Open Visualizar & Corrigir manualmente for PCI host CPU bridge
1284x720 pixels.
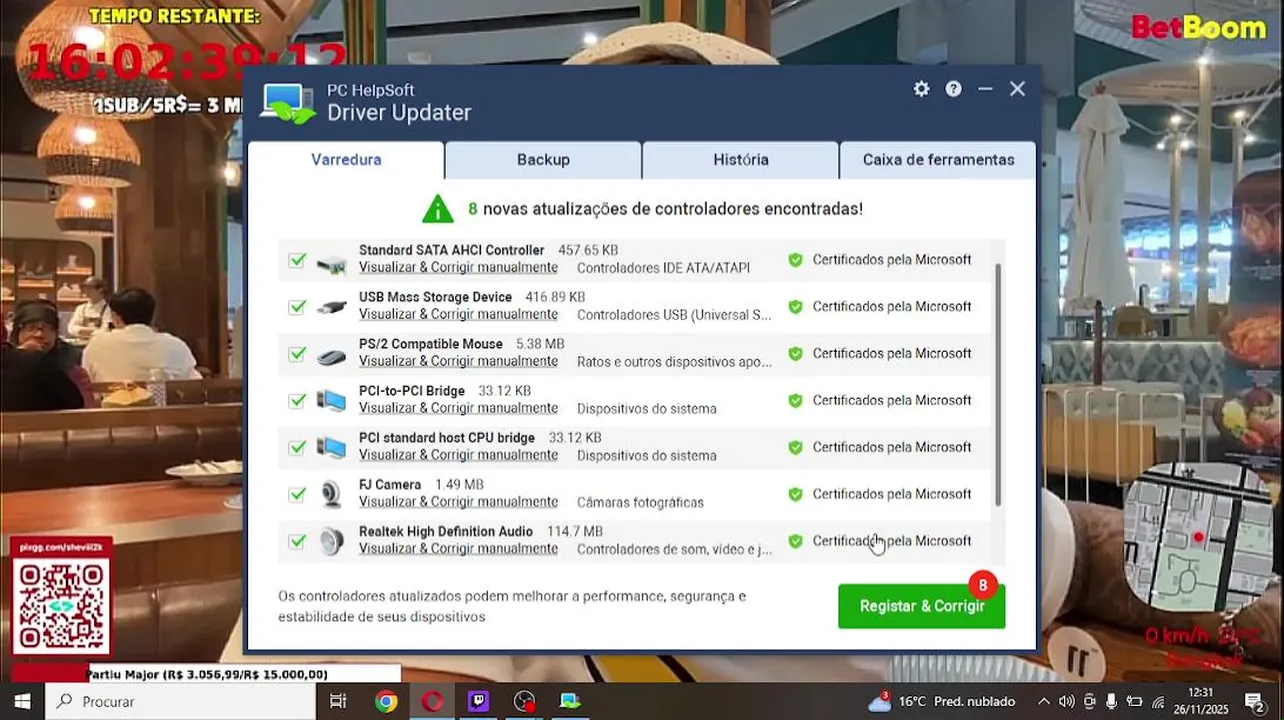[458, 456]
